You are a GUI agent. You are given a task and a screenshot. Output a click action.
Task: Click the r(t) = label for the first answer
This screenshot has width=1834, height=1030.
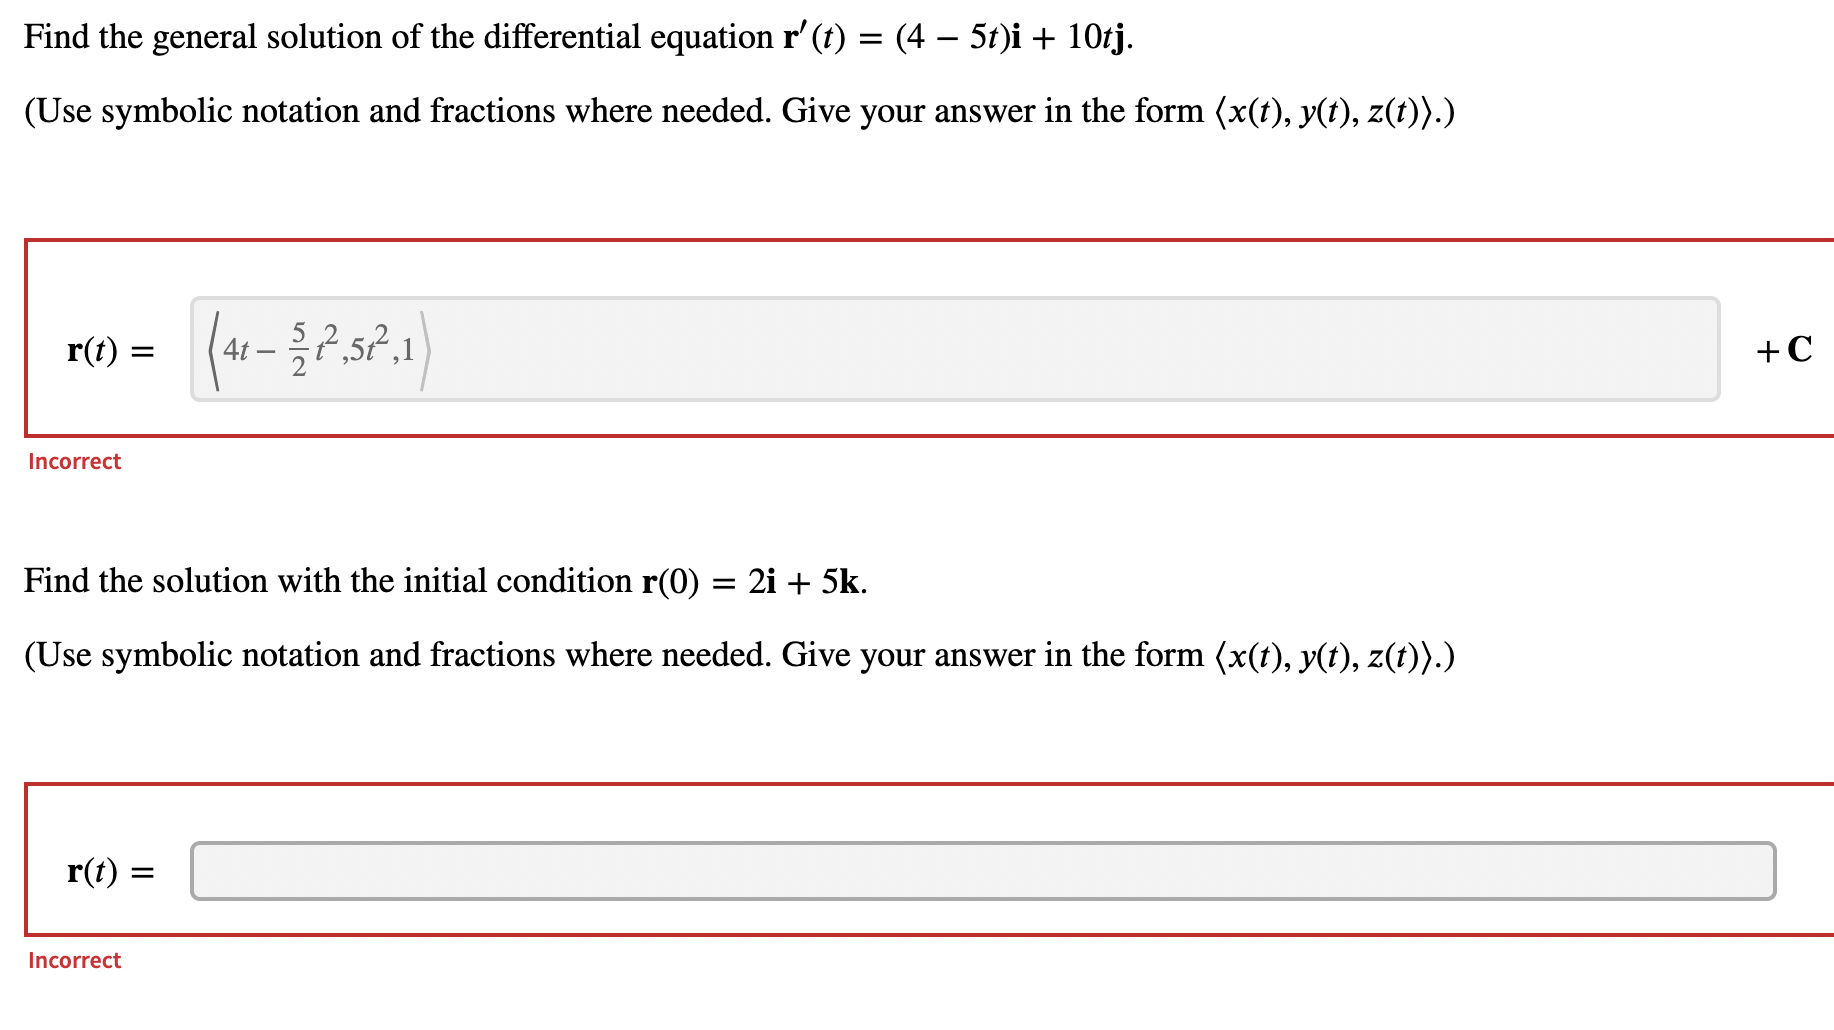click(110, 351)
